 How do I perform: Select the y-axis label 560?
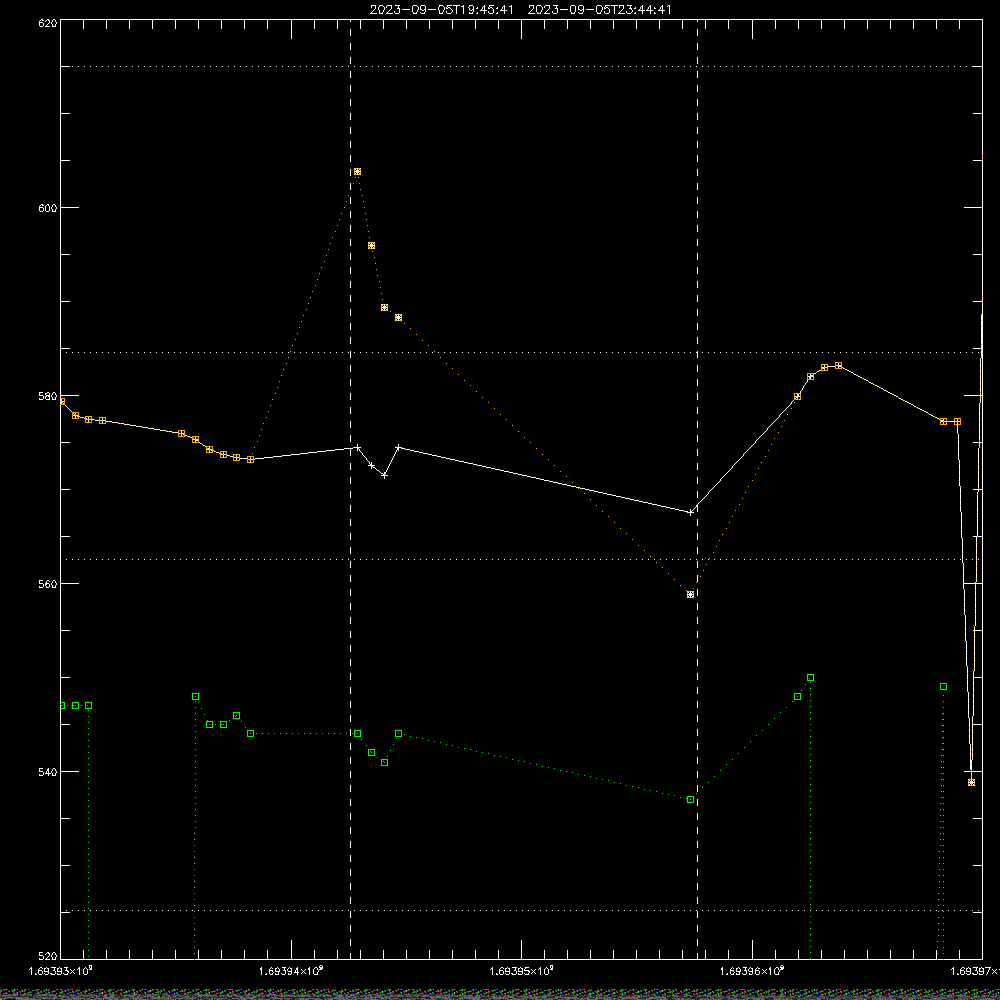pyautogui.click(x=49, y=584)
